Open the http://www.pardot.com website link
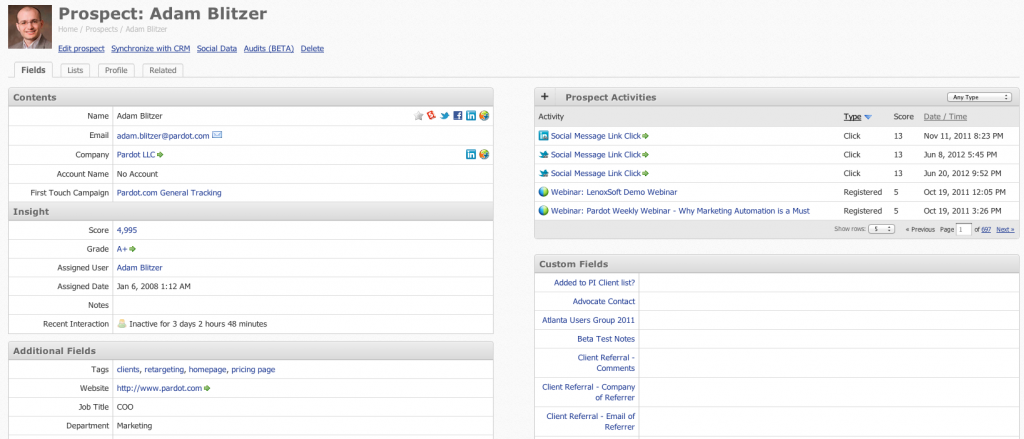 coord(159,388)
